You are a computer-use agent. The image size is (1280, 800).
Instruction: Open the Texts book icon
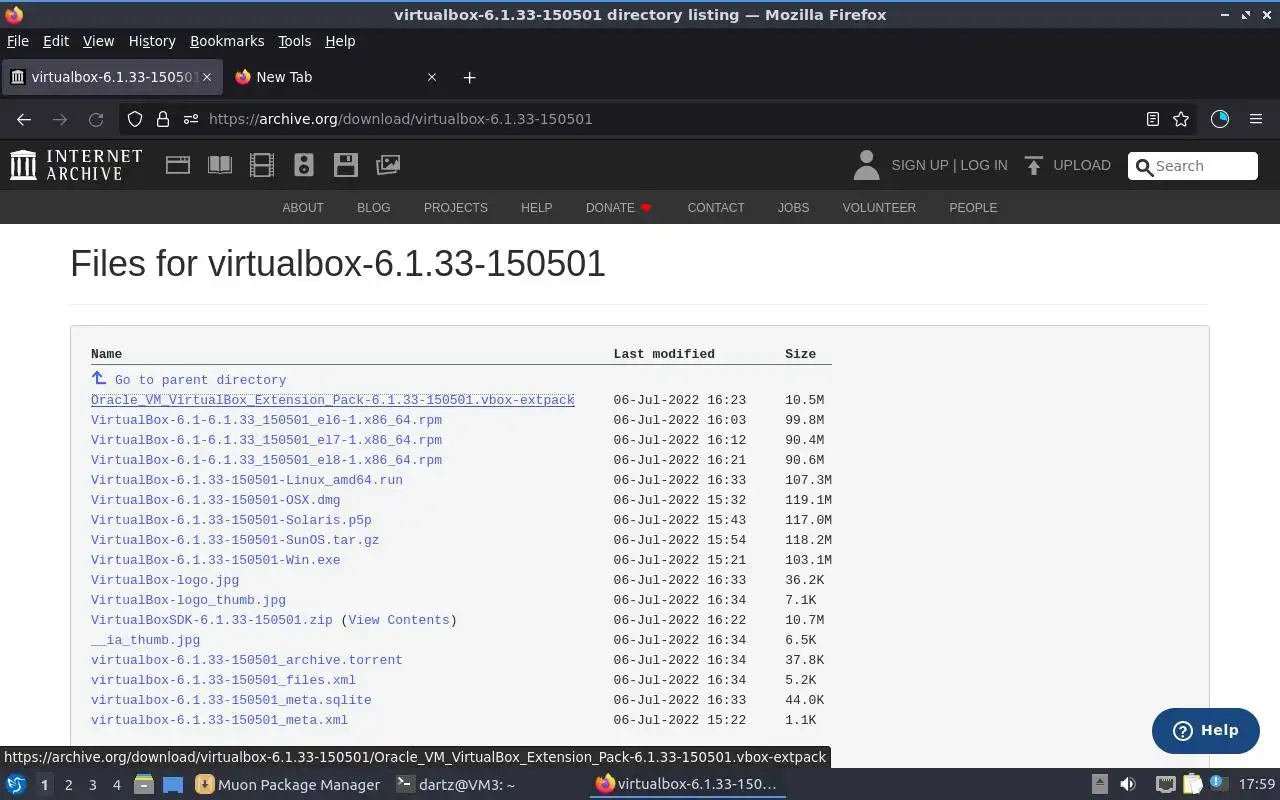[x=220, y=165]
